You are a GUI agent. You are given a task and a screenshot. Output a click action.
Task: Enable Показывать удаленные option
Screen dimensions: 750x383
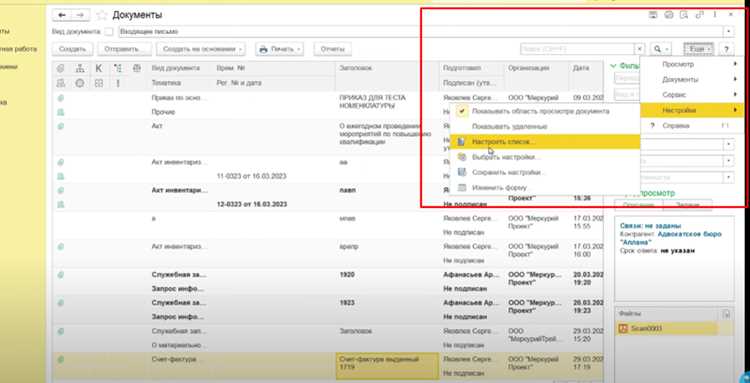[509, 127]
